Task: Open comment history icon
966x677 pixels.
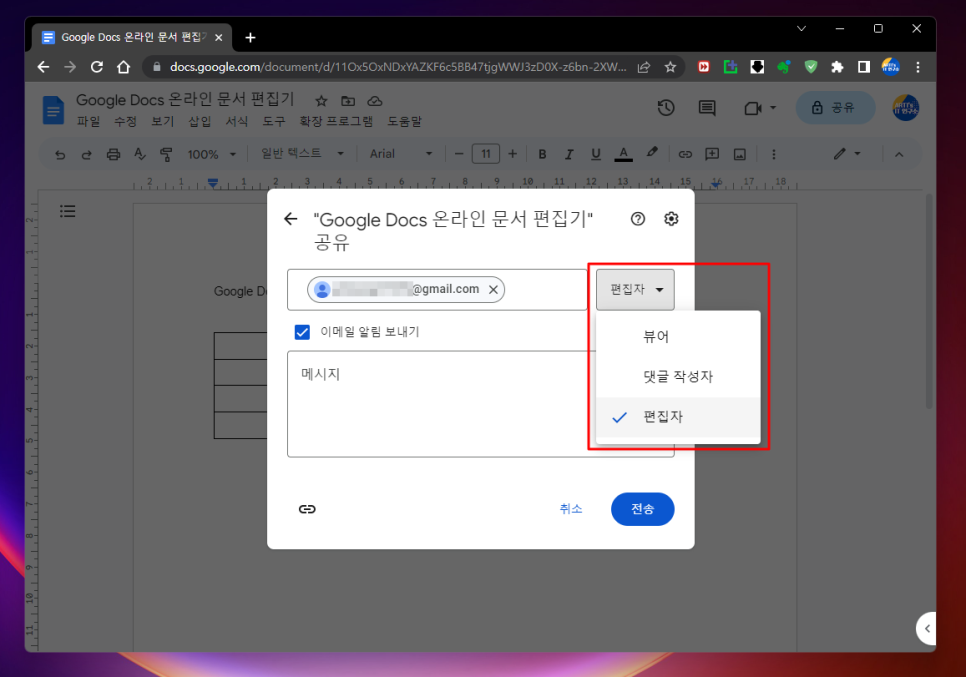Action: [x=707, y=108]
